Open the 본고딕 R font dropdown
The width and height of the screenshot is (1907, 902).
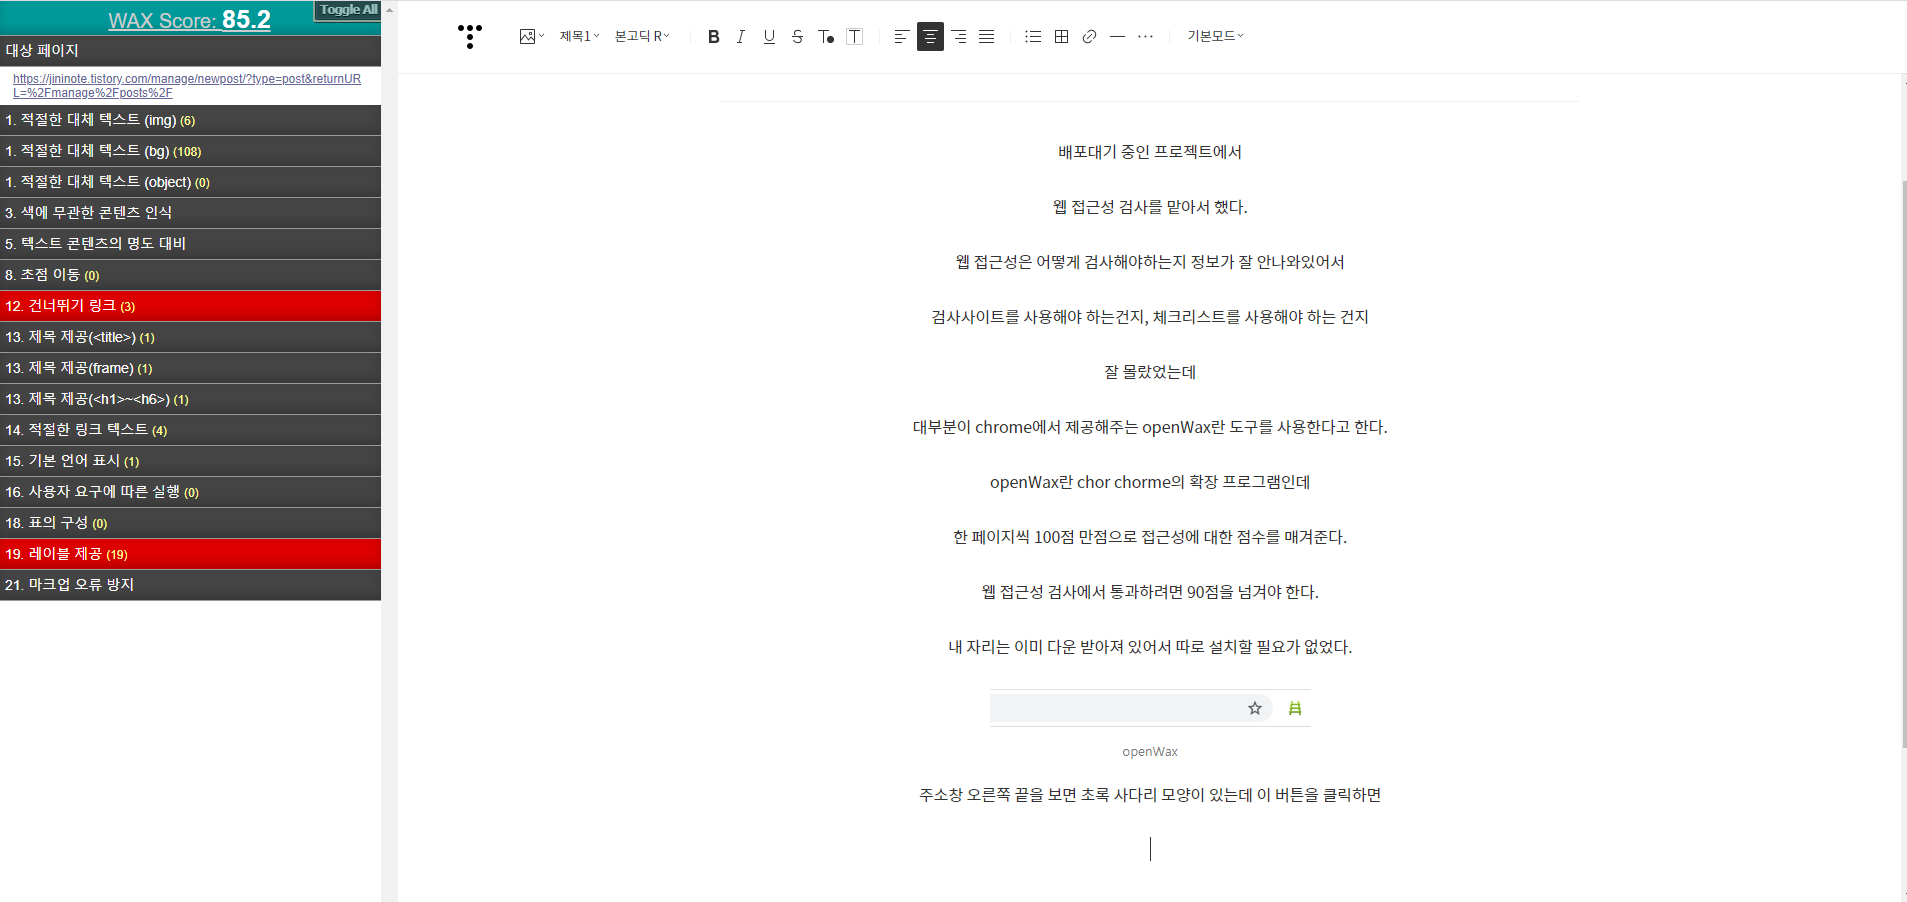tap(642, 36)
